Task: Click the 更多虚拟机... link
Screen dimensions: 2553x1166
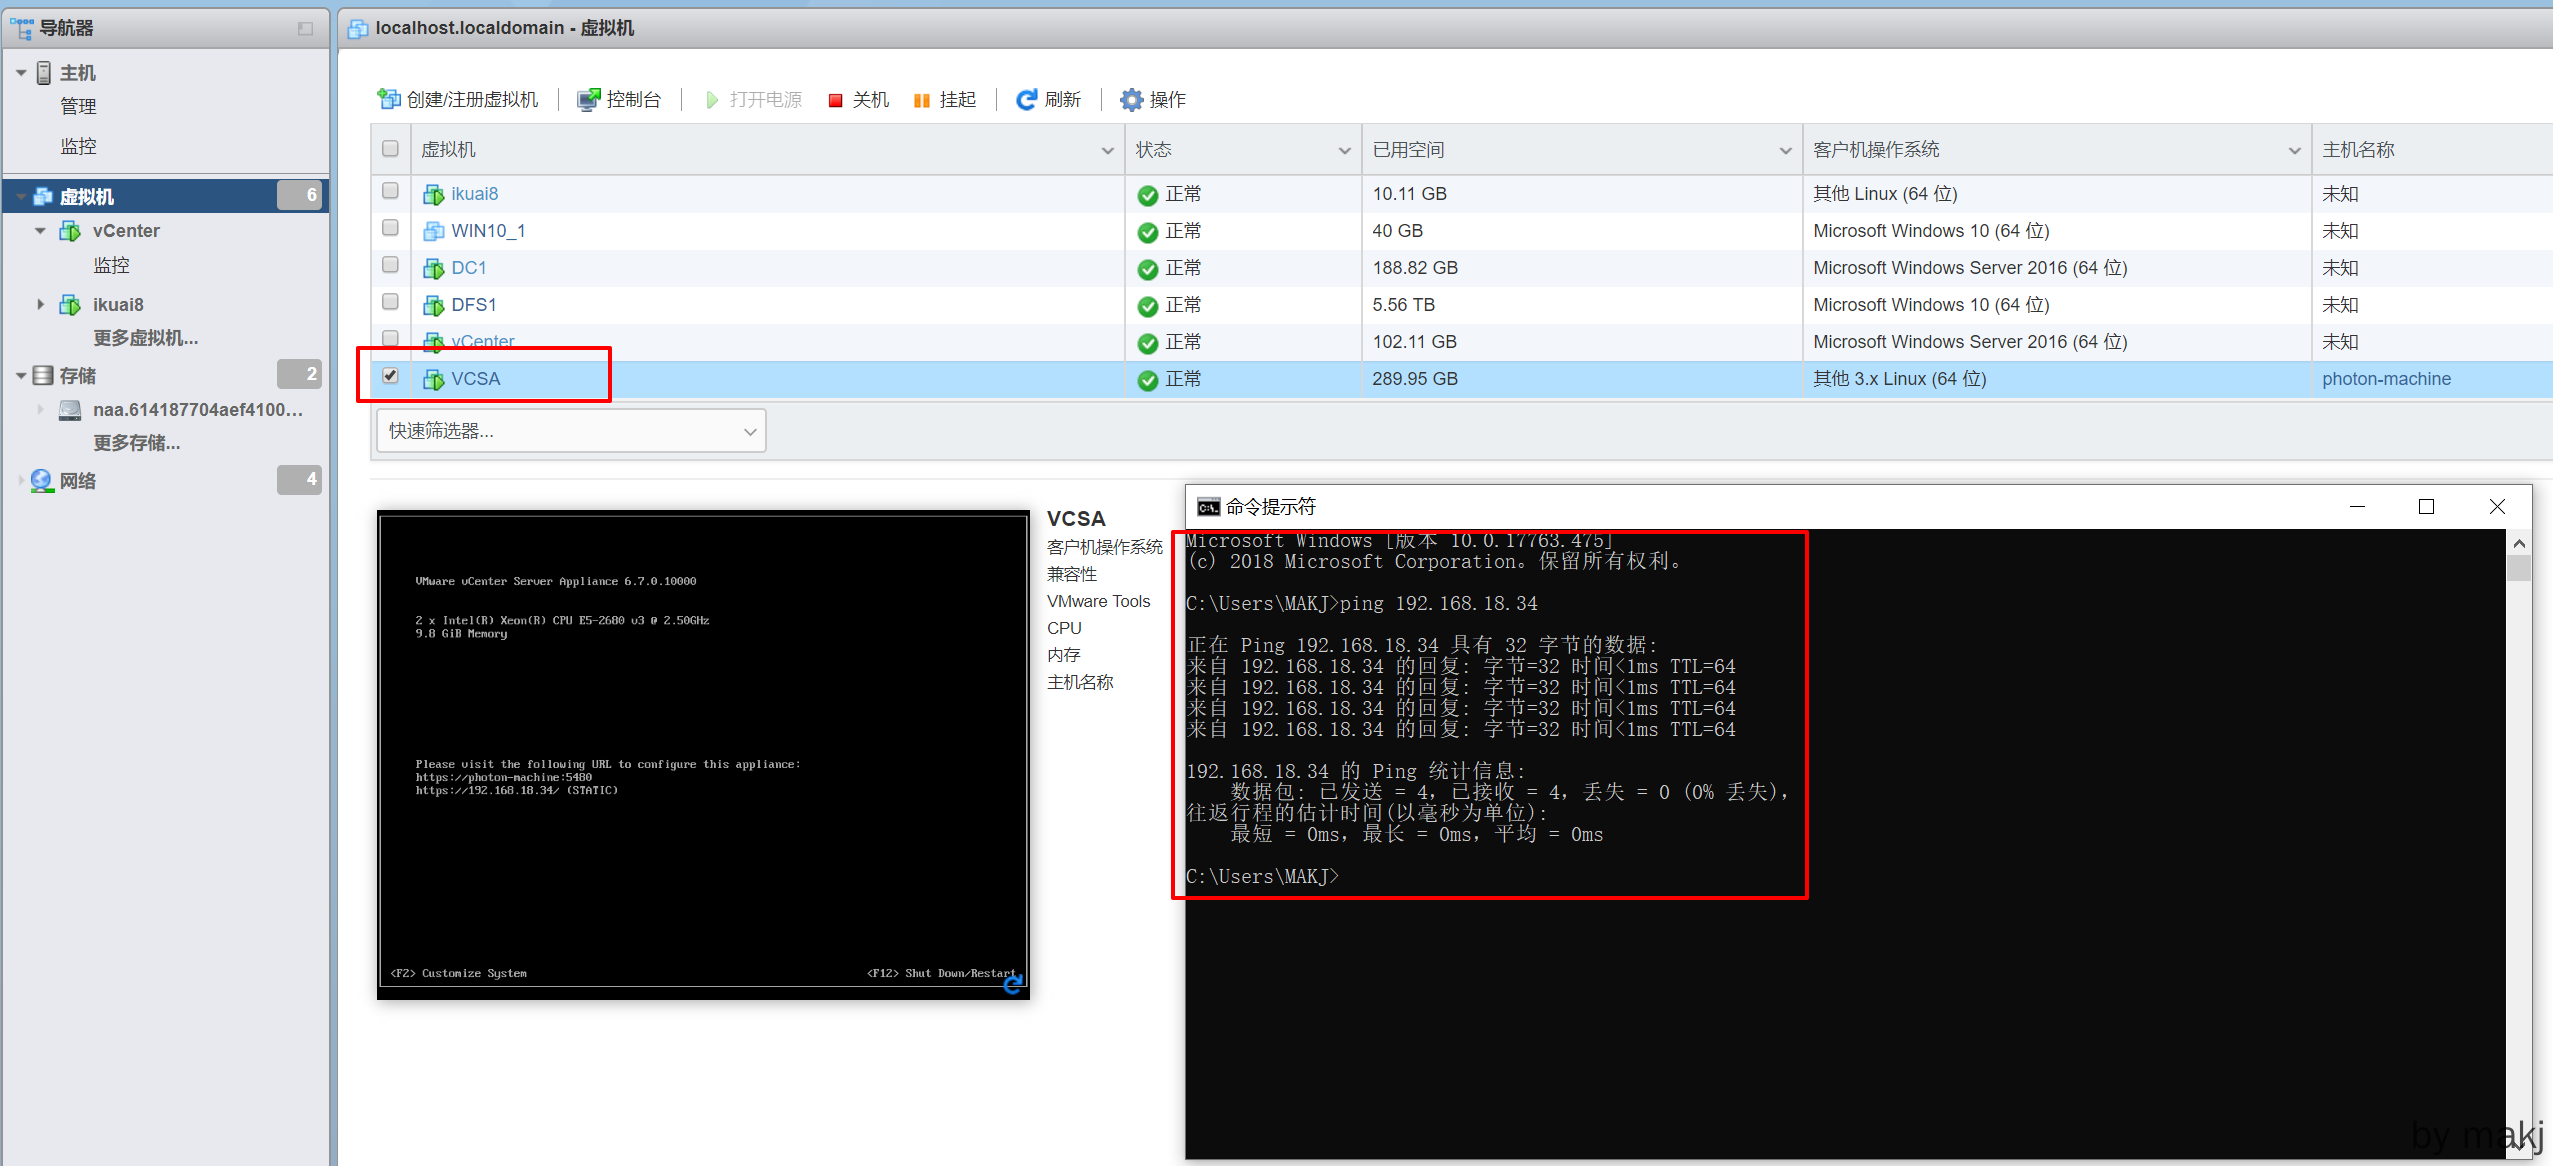Action: pyautogui.click(x=146, y=338)
